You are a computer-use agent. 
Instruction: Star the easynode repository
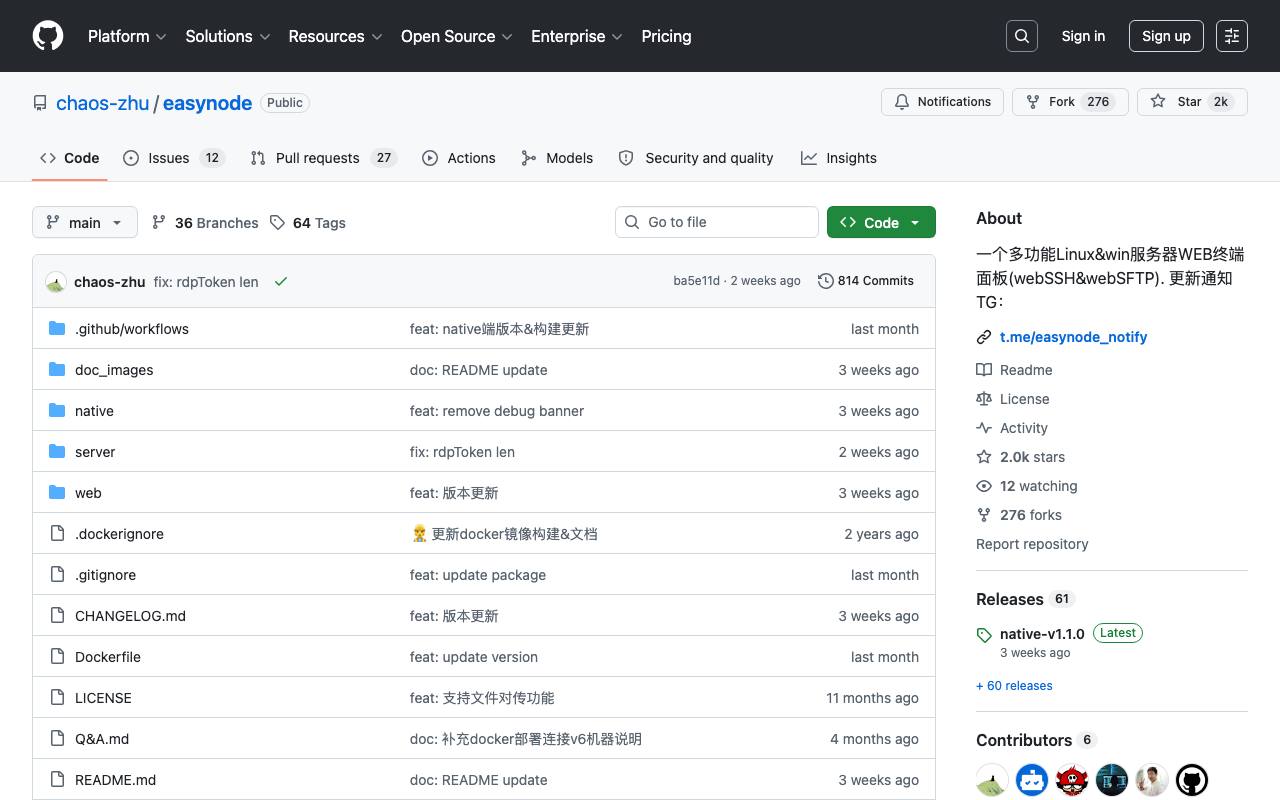click(x=1192, y=102)
